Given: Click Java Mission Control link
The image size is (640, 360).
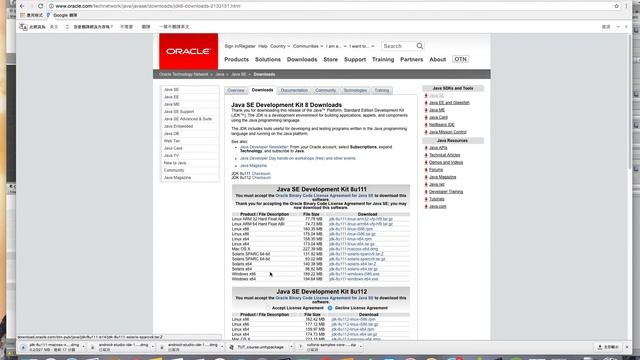Looking at the screenshot, I should click(447, 132).
